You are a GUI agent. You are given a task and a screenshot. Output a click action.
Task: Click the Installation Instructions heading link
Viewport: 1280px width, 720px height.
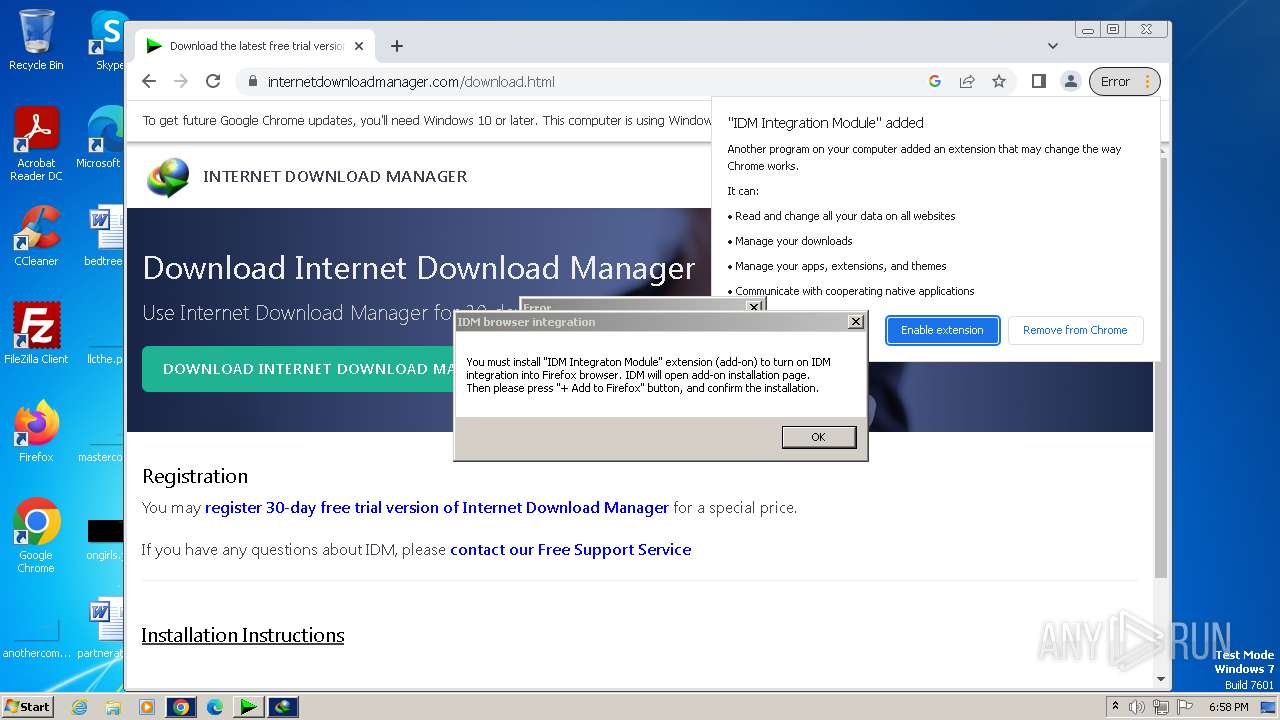pos(243,635)
